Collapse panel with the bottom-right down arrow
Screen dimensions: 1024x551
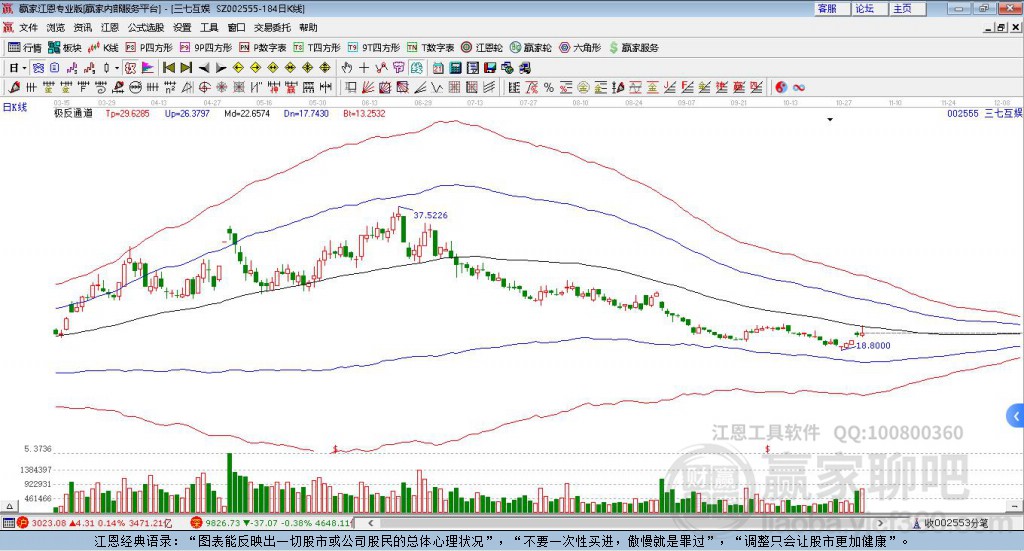click(x=1015, y=506)
